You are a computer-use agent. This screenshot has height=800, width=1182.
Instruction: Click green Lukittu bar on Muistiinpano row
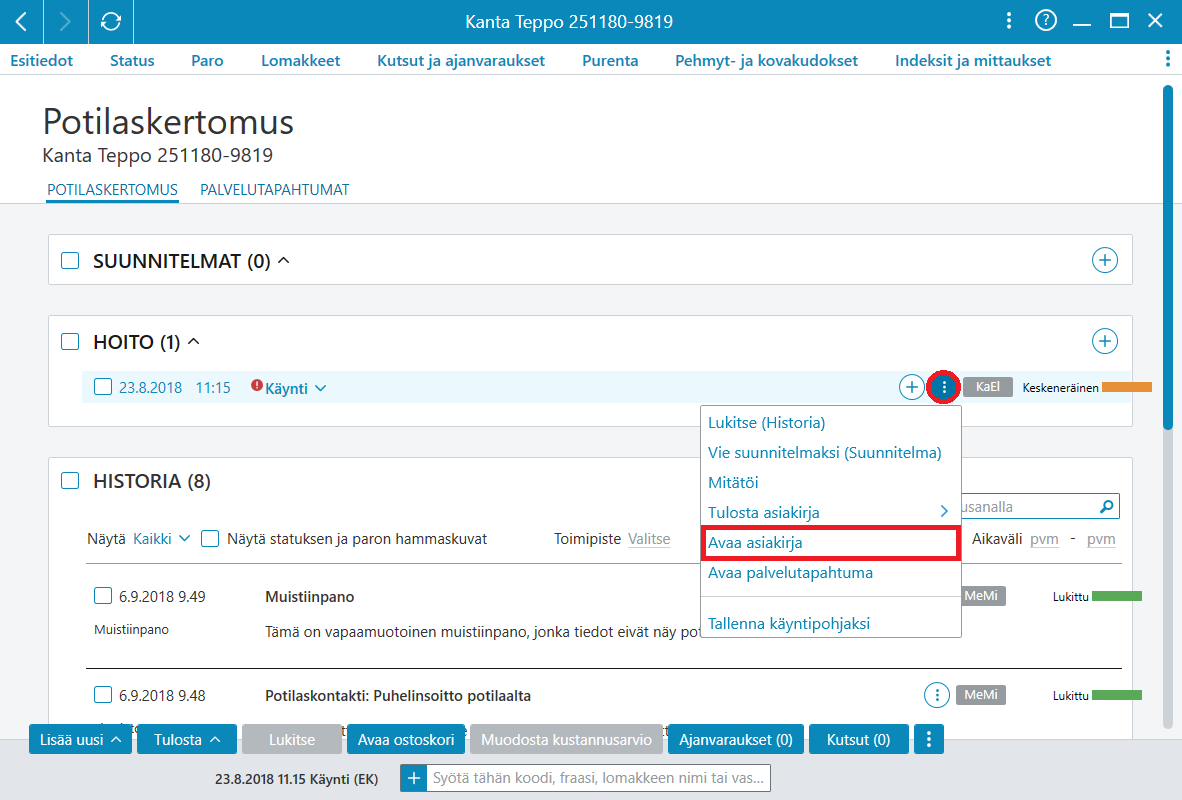click(1116, 596)
